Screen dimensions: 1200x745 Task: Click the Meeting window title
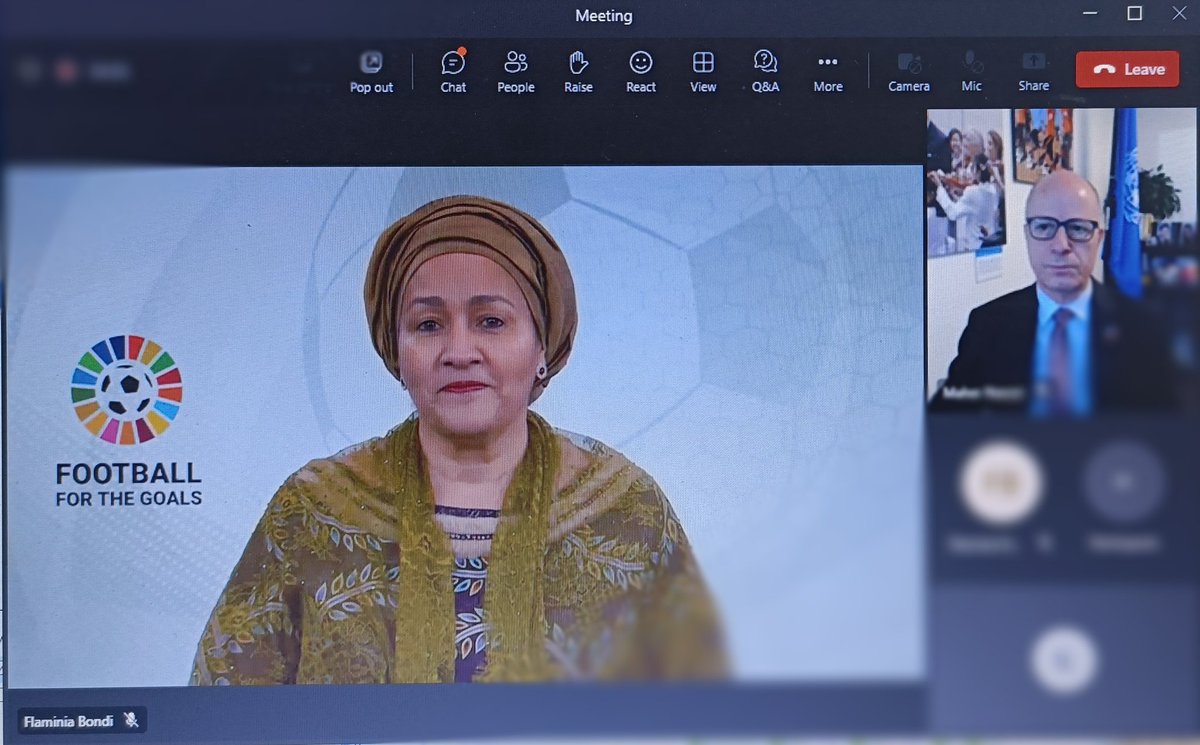coord(604,15)
